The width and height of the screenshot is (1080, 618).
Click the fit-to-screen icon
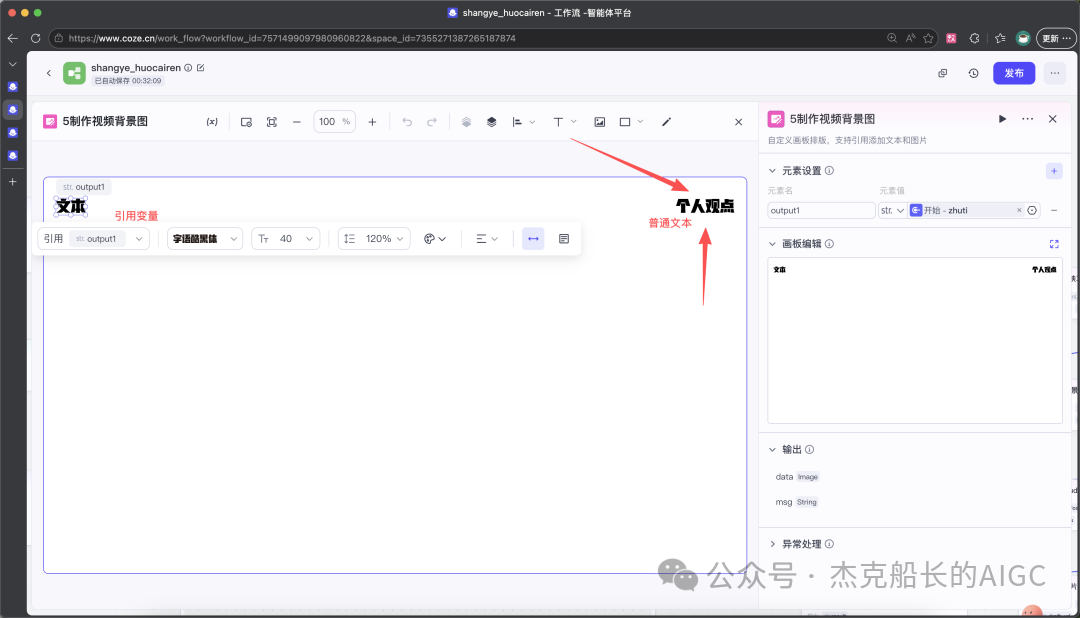coord(272,122)
